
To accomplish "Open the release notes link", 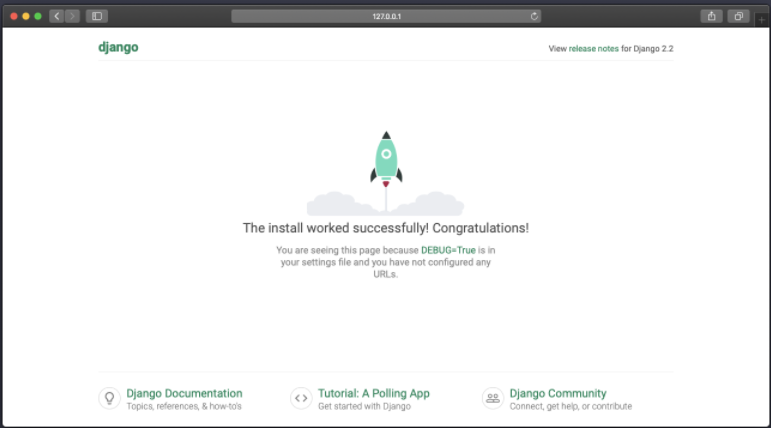I will pos(593,49).
